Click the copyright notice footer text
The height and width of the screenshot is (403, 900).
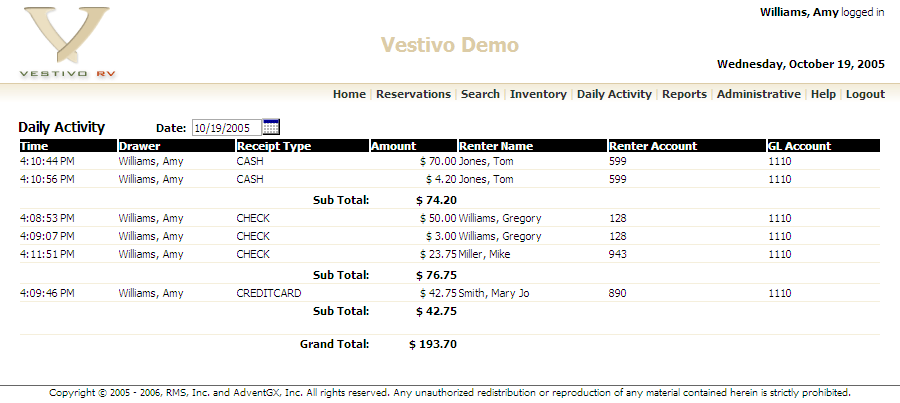pyautogui.click(x=449, y=393)
